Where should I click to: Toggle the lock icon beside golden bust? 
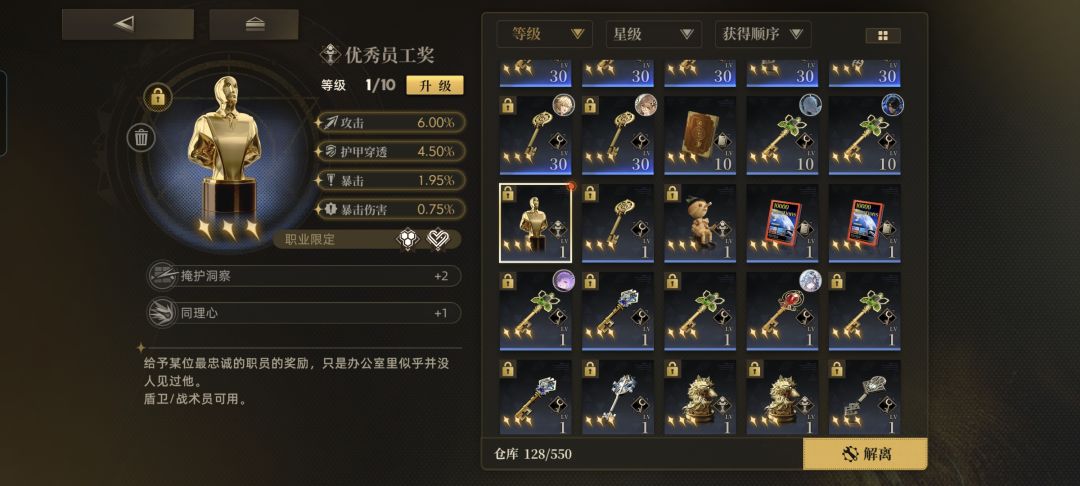[158, 97]
